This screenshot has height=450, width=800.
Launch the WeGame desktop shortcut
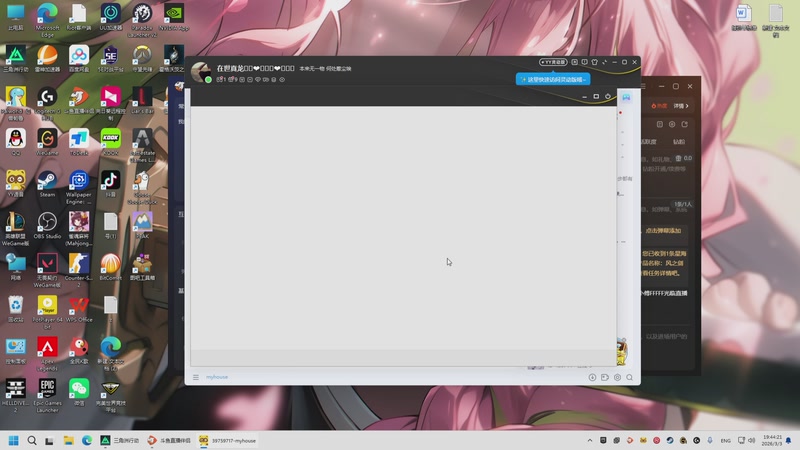[x=47, y=140]
